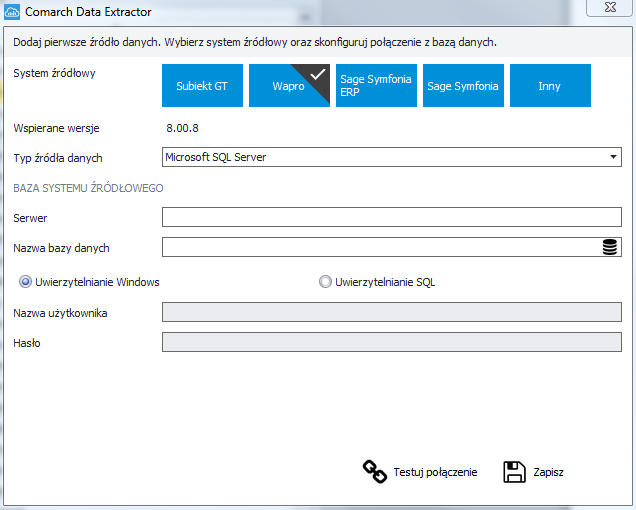Choose Sage Symfonia ERP tile

point(376,86)
